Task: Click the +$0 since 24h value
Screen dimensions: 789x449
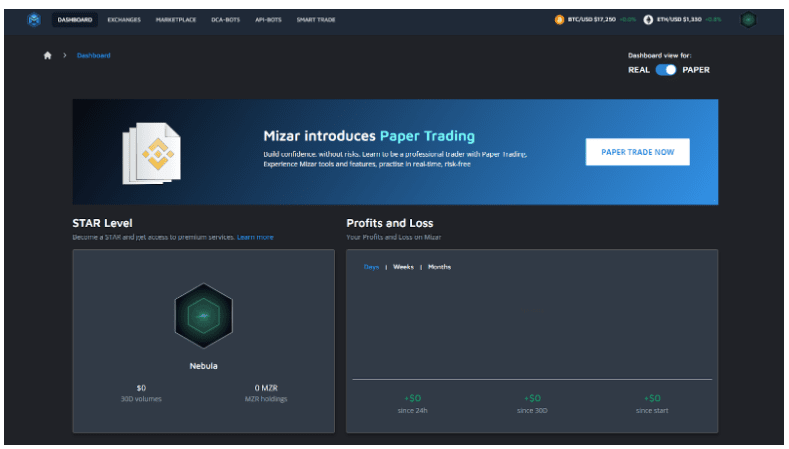Action: click(x=413, y=398)
